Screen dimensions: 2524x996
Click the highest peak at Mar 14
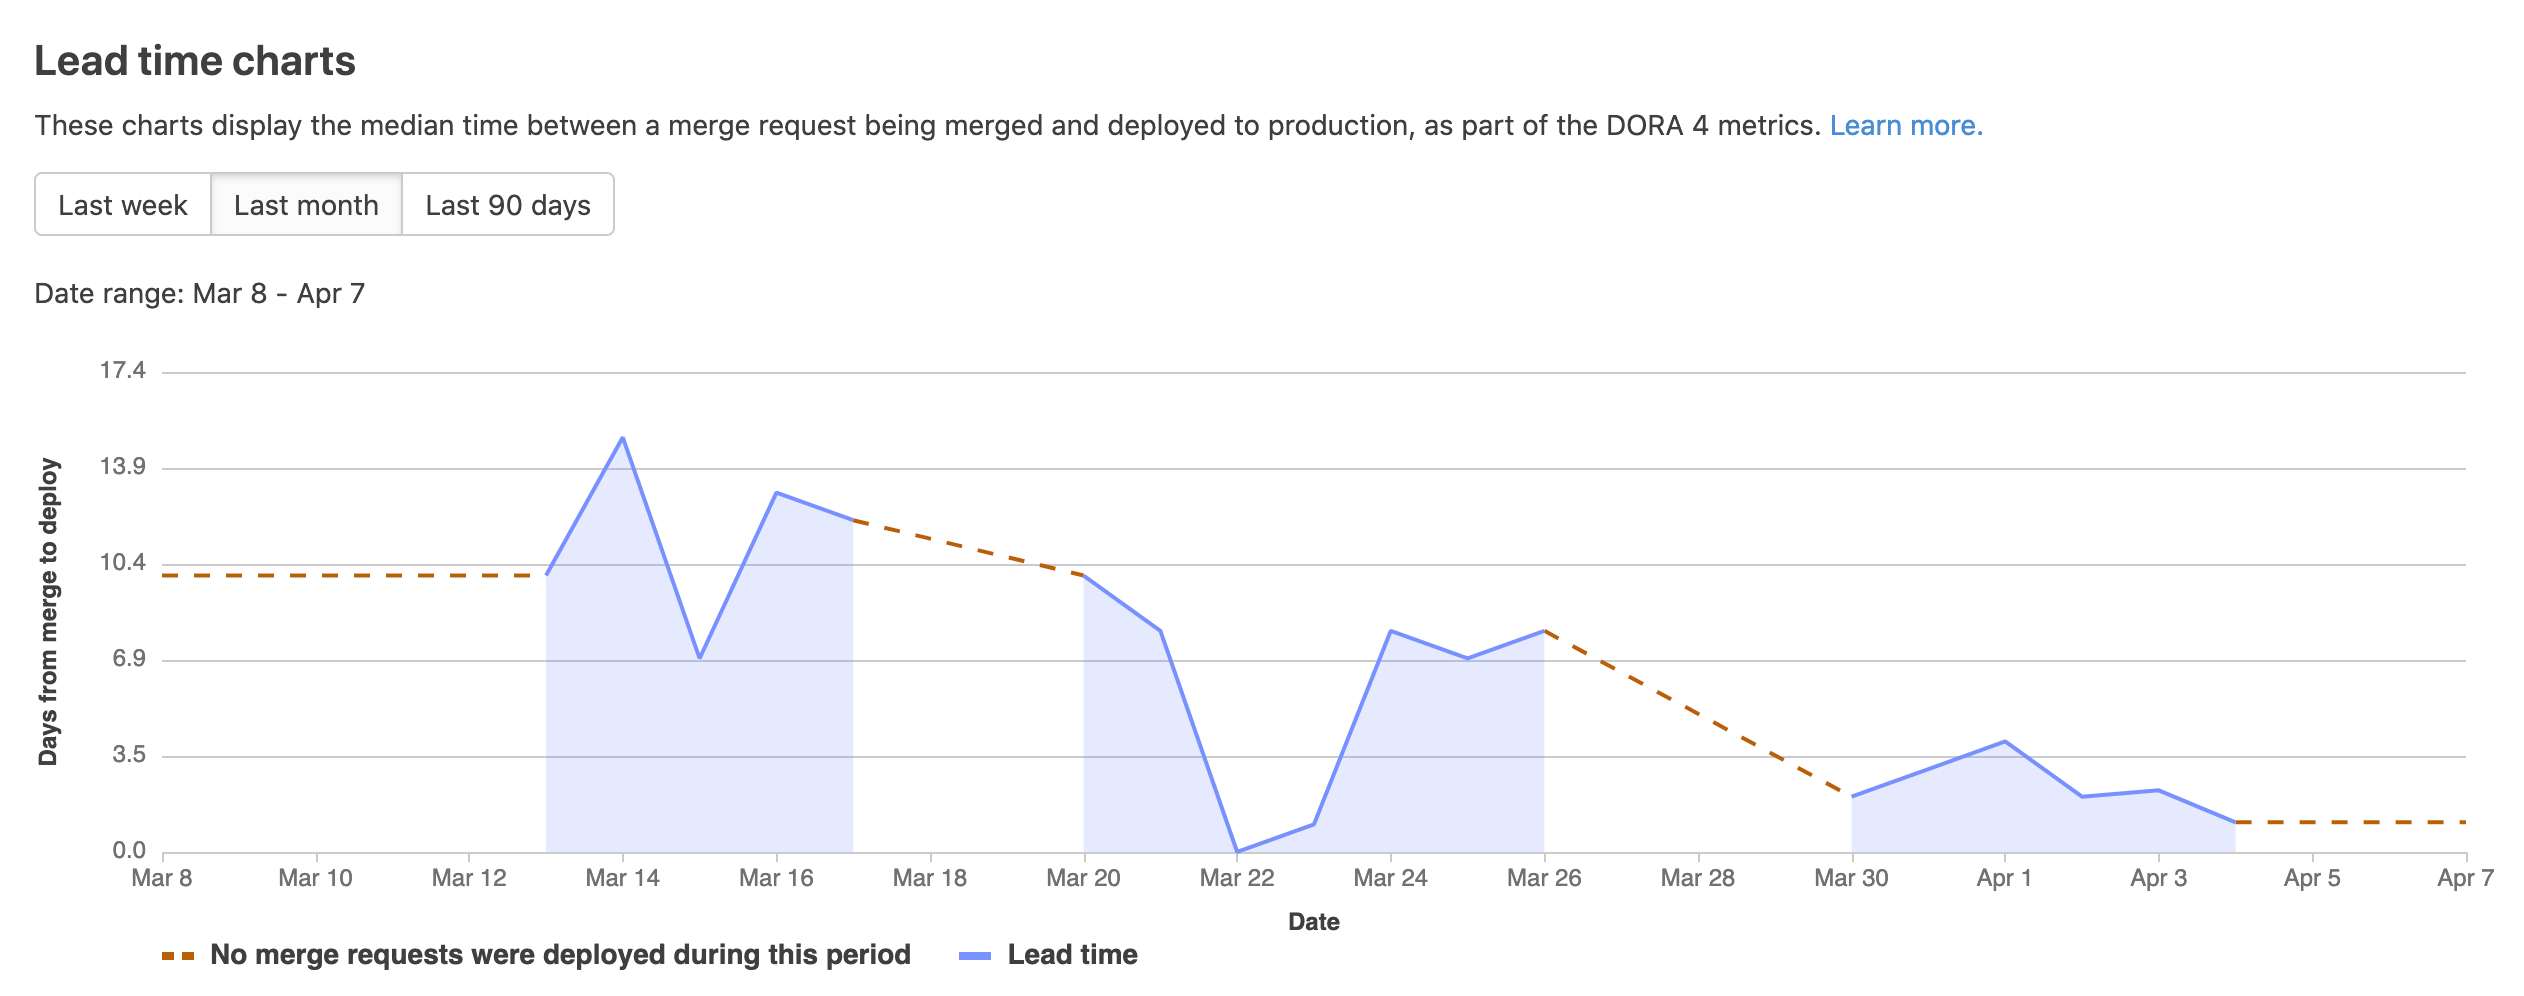[623, 438]
